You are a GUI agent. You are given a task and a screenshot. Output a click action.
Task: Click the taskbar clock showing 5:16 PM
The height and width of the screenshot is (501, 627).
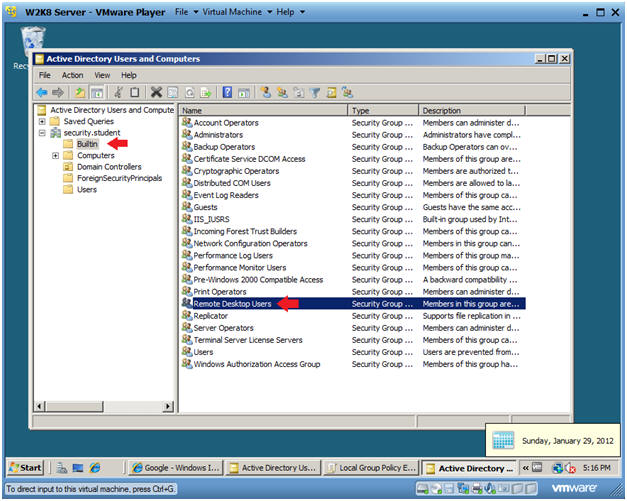[597, 468]
